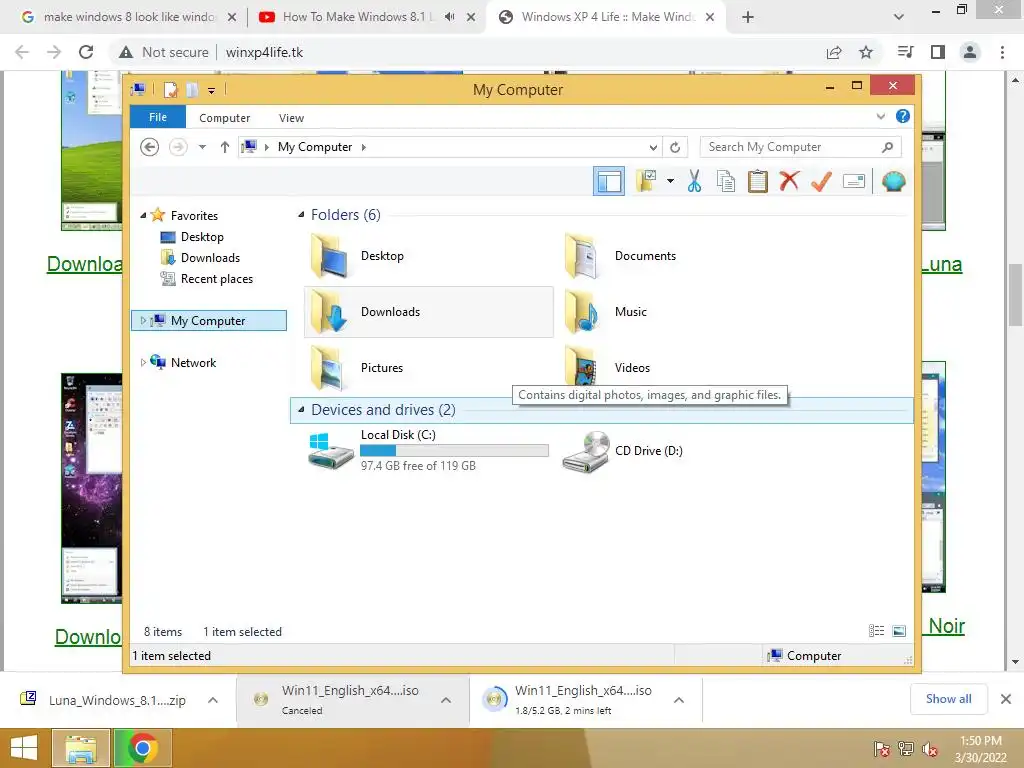
Task: Open the folder options dropdown arrow
Action: click(x=670, y=181)
